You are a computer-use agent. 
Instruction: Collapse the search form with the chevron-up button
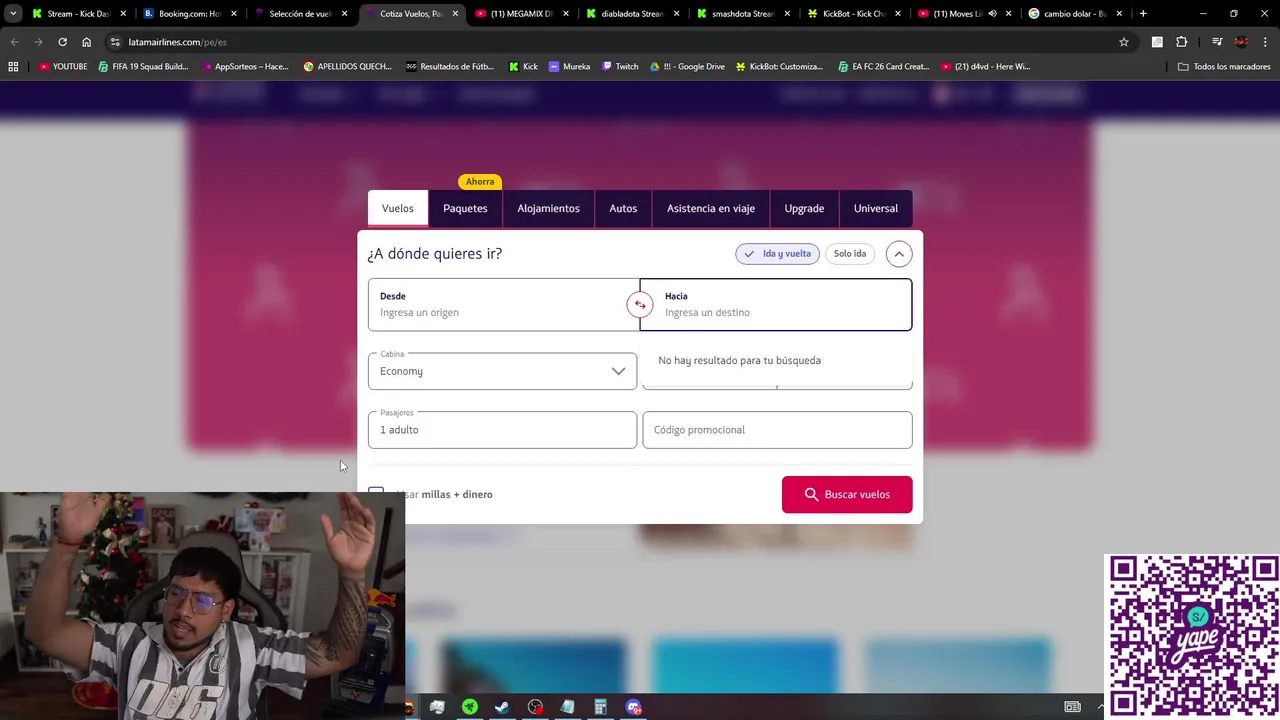coord(899,254)
